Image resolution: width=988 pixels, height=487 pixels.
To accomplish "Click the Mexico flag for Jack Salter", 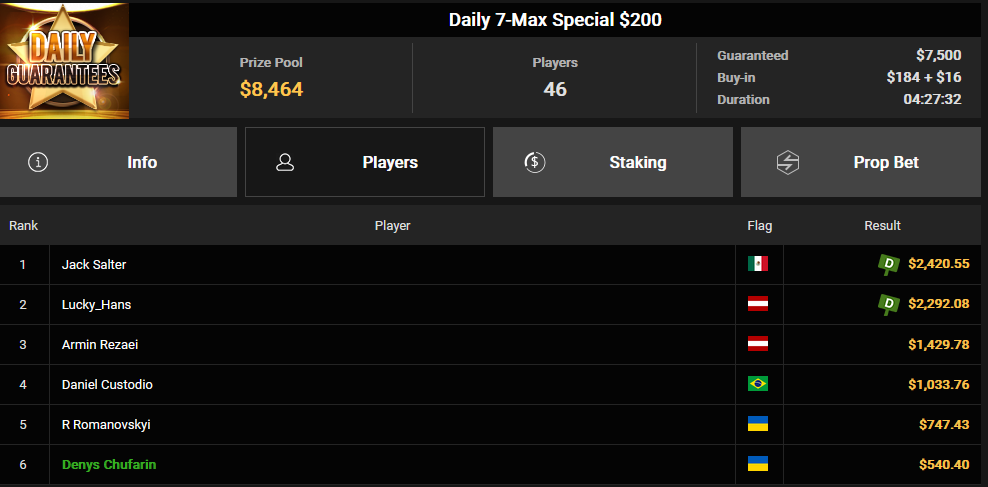I will click(x=757, y=265).
